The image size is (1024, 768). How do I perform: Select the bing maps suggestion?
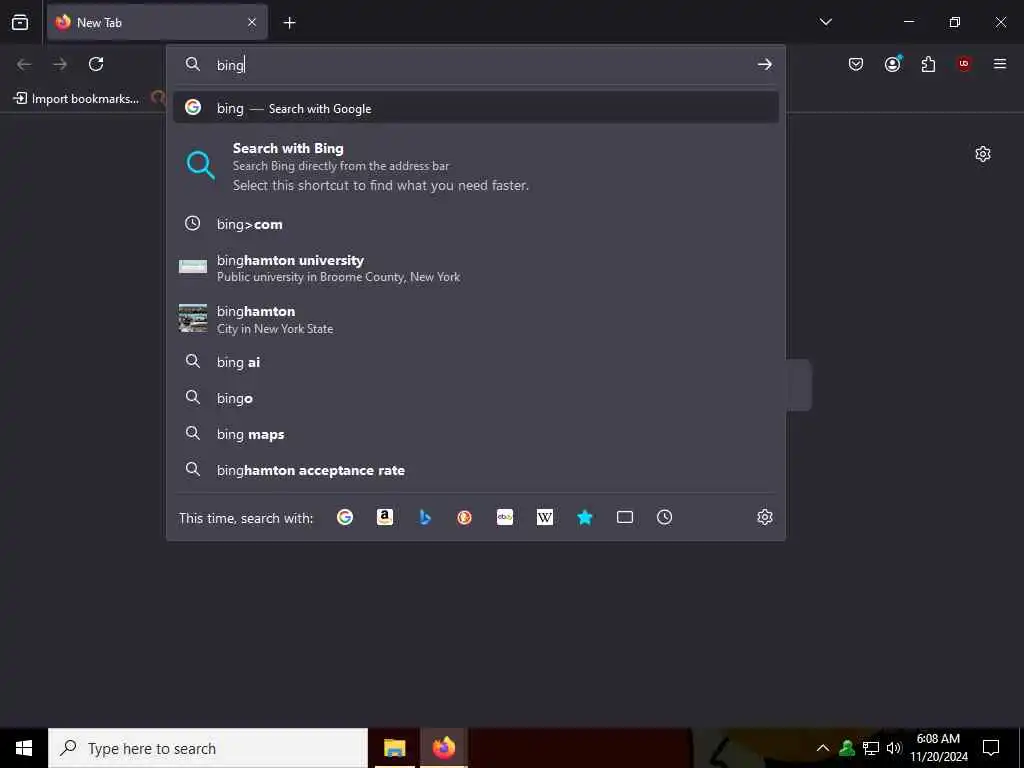475,434
